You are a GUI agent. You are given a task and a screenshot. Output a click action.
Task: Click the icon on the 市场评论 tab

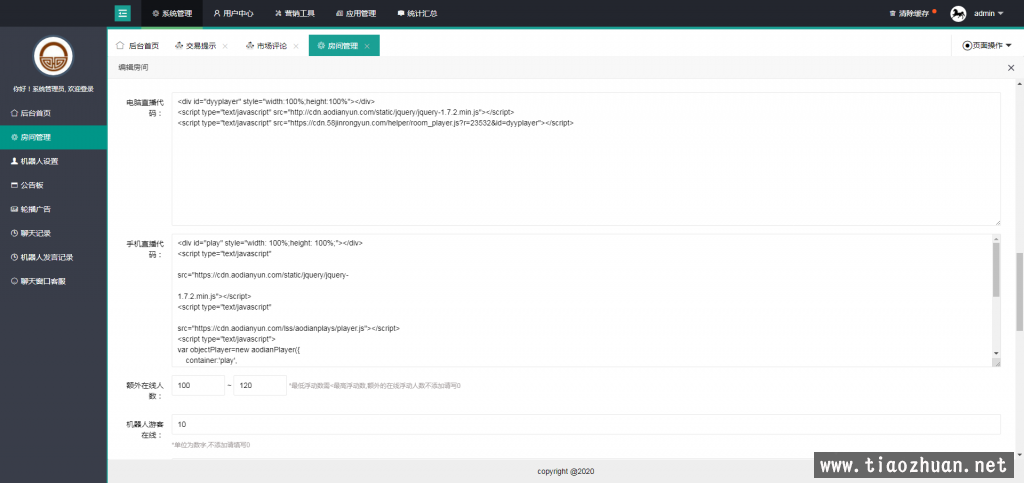249,46
